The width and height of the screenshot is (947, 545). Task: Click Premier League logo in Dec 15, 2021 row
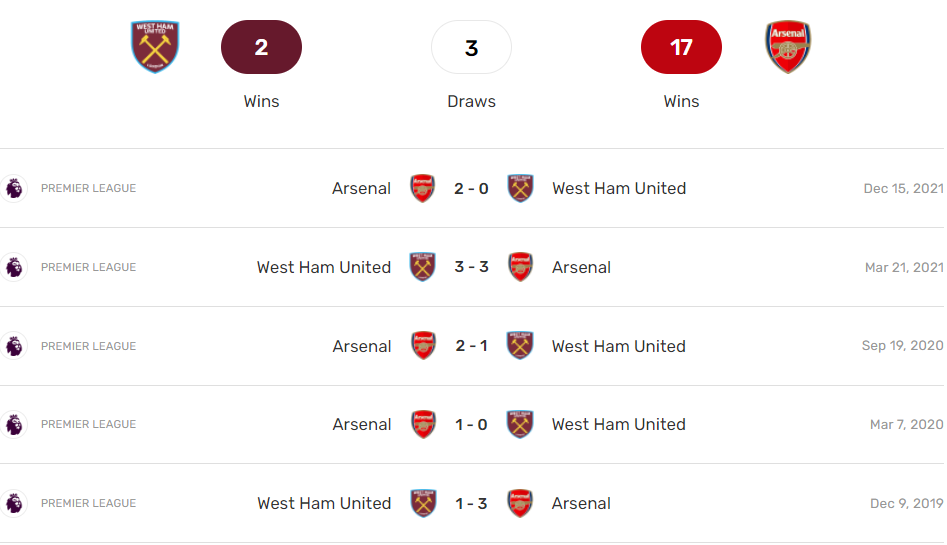click(x=14, y=188)
